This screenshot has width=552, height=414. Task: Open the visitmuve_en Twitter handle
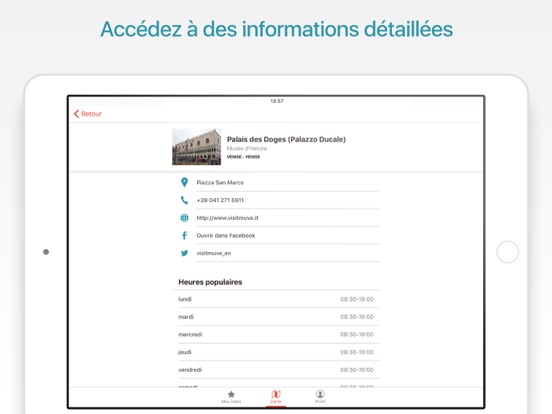[x=214, y=253]
